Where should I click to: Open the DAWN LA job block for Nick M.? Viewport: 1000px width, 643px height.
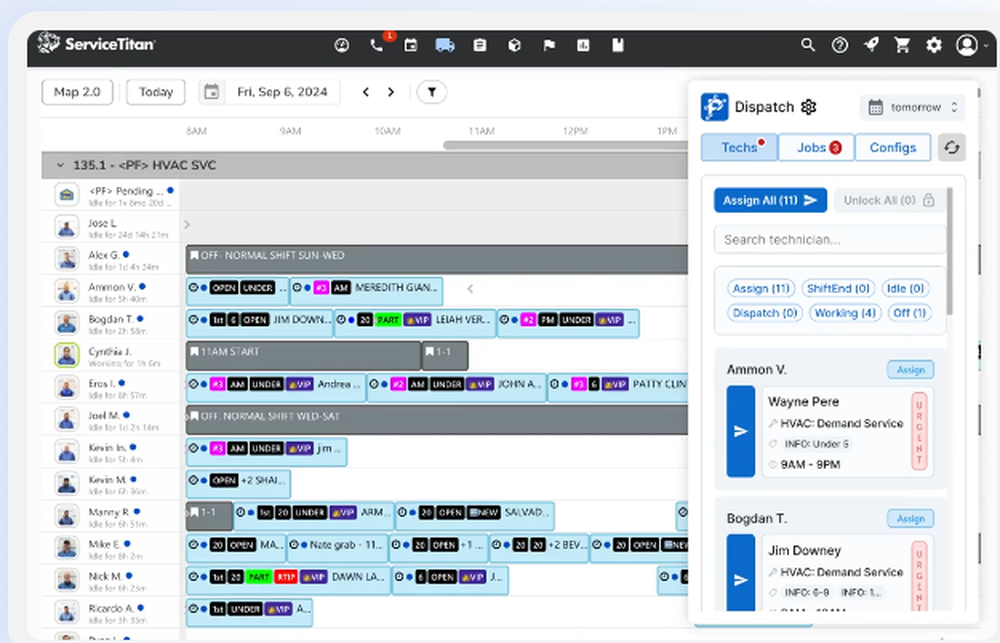288,580
